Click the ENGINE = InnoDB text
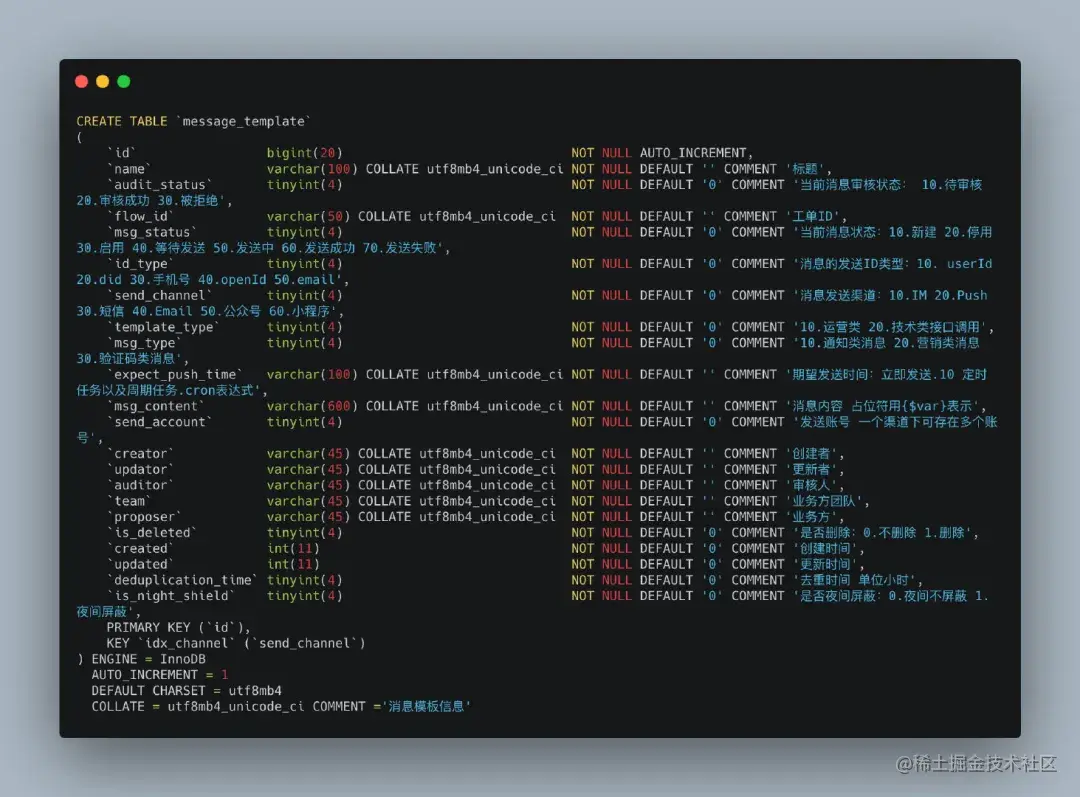This screenshot has height=797, width=1080. [x=148, y=659]
